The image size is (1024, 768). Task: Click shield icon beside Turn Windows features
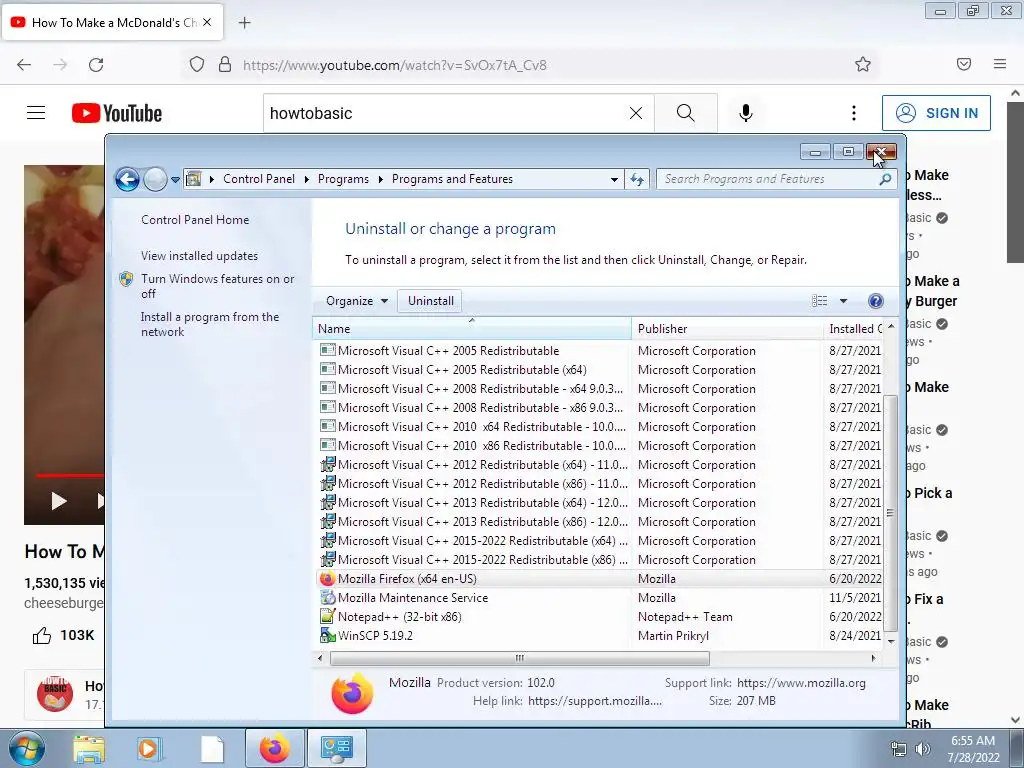(127, 280)
